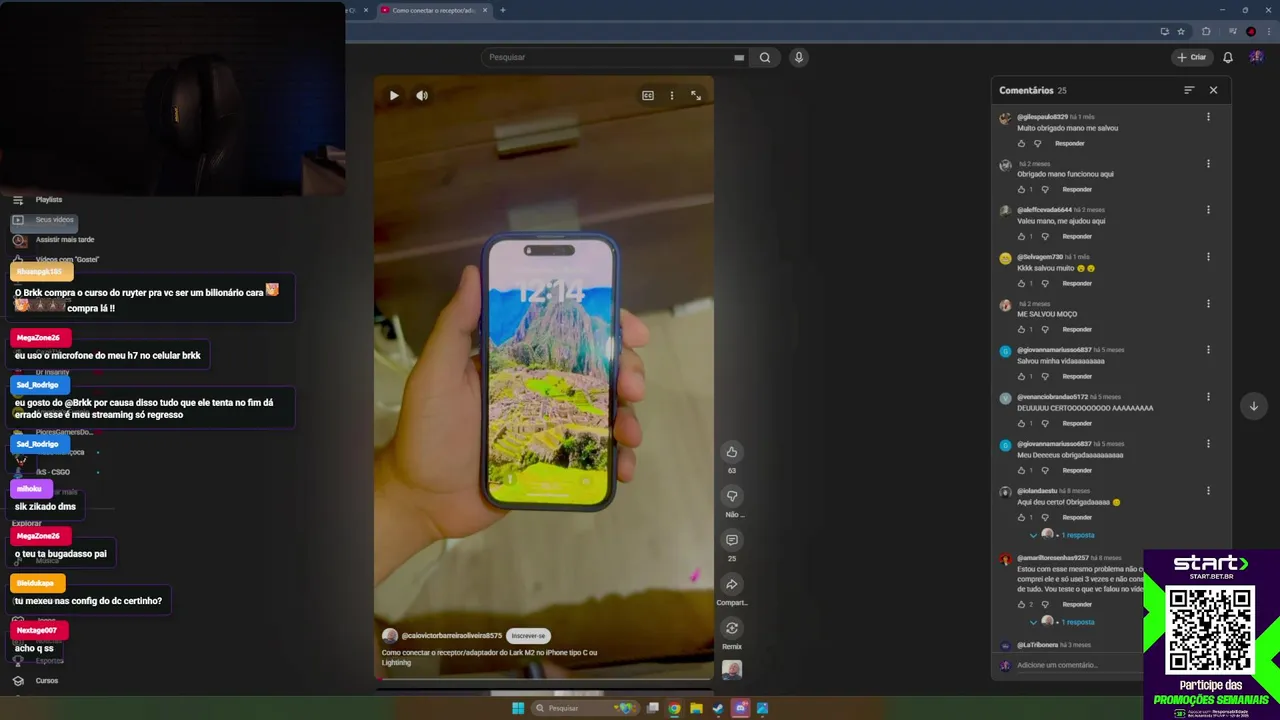Open Seus vídeos in YouTube sidebar
The width and height of the screenshot is (1280, 720).
54,220
